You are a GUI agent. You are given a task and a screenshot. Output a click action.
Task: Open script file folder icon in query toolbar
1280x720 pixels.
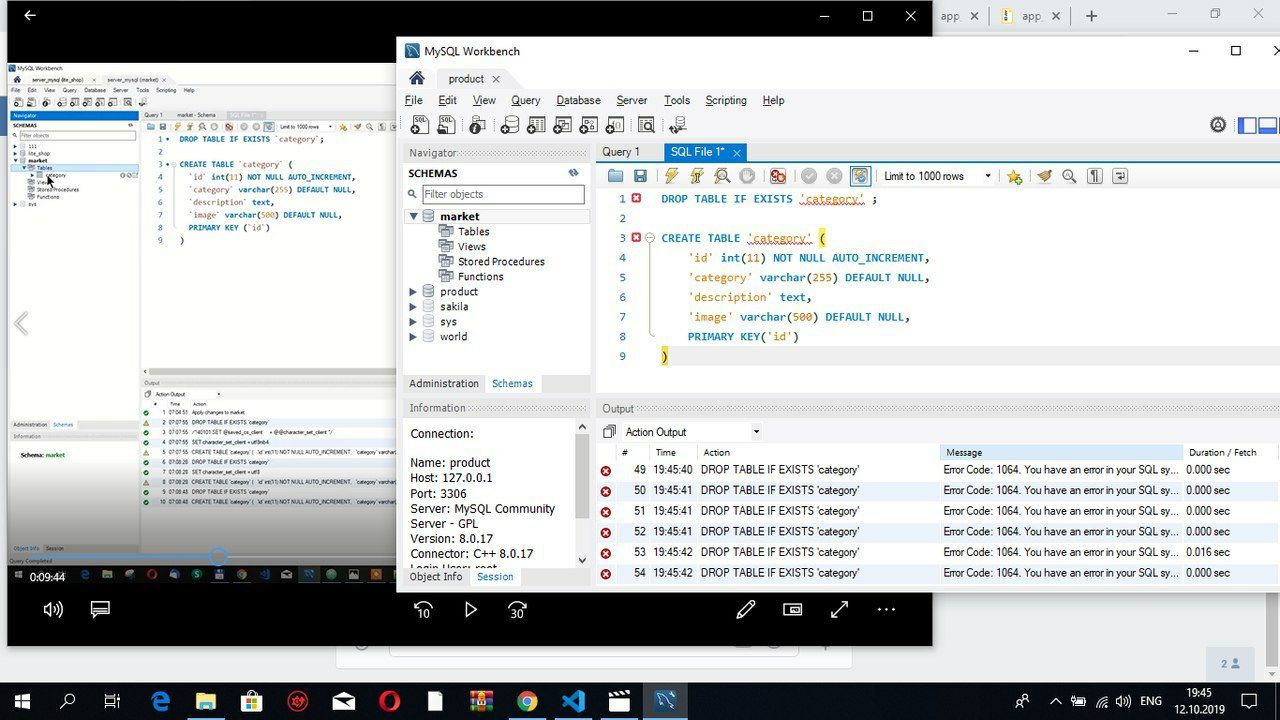coord(615,176)
